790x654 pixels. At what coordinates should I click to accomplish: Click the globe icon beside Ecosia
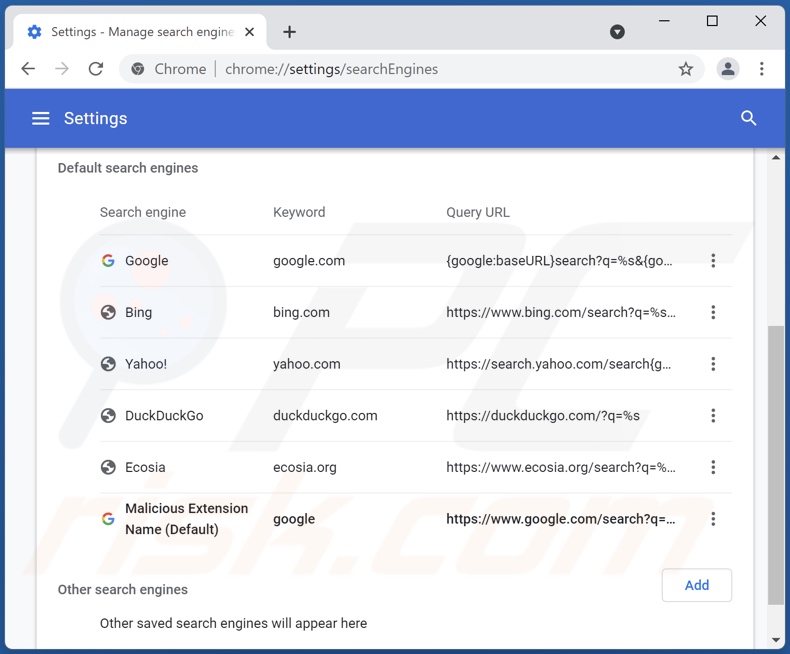pyautogui.click(x=108, y=467)
